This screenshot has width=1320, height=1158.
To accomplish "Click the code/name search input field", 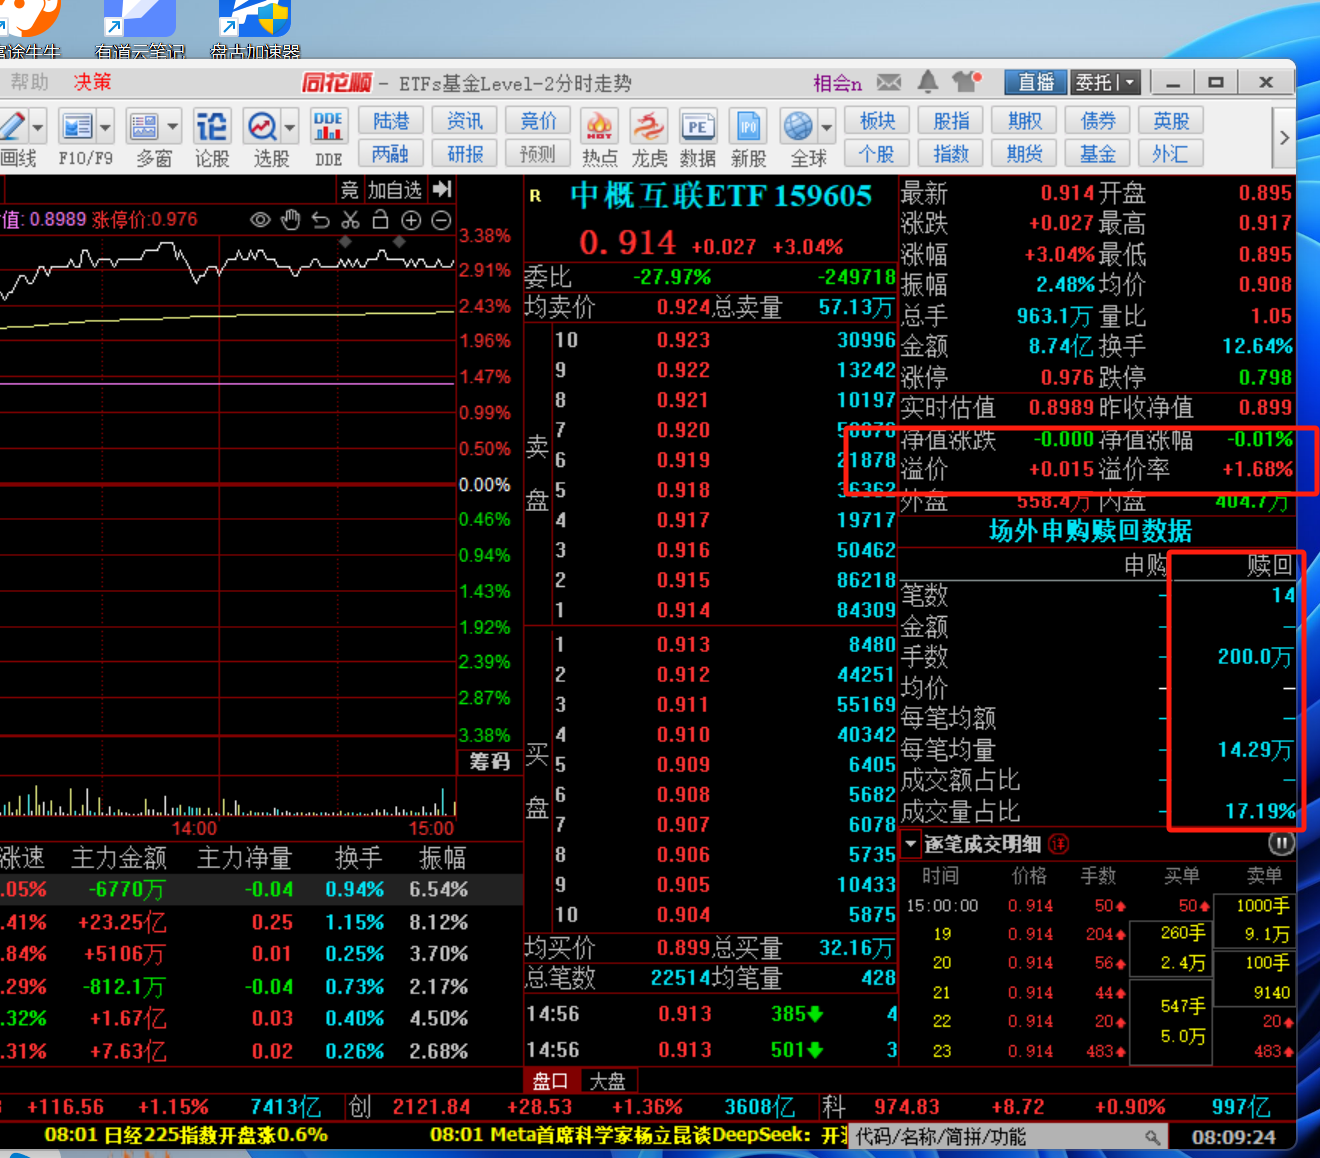I will 995,1137.
